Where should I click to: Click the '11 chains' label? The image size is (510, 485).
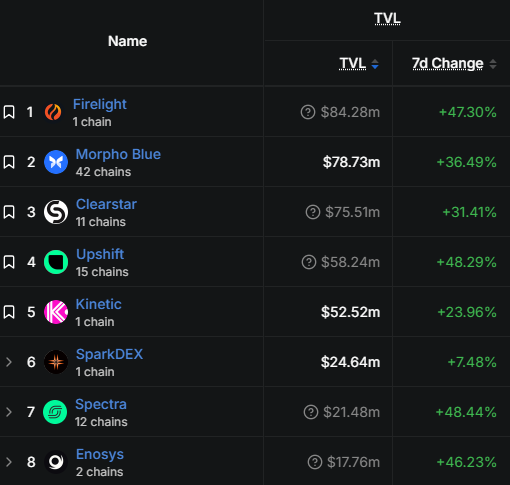(x=101, y=222)
